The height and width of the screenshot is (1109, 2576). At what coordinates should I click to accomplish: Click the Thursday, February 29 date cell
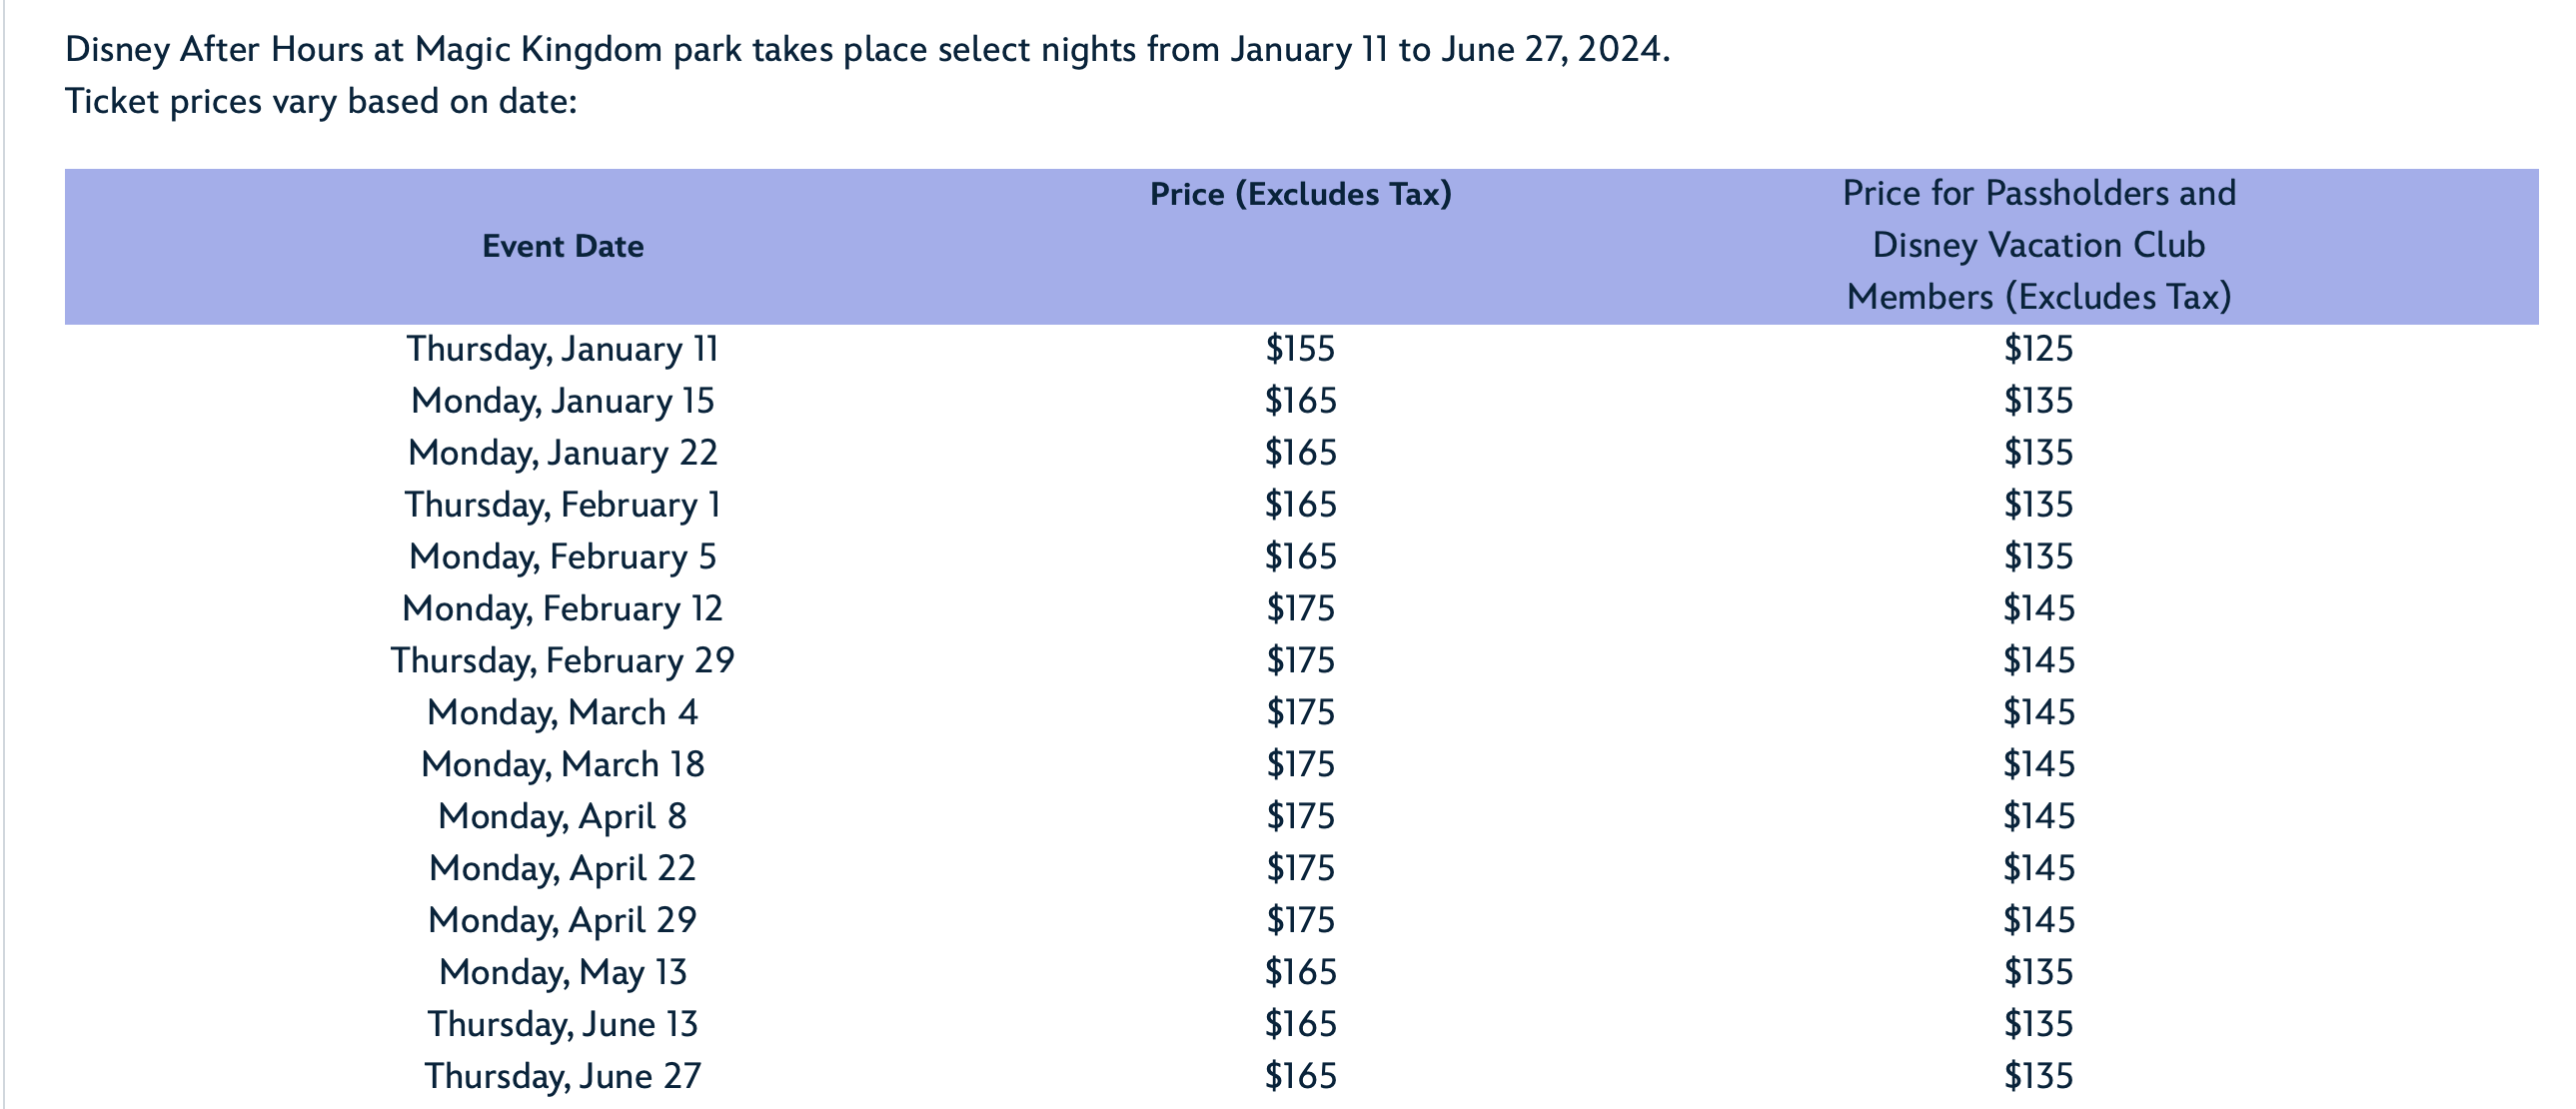pyautogui.click(x=562, y=661)
